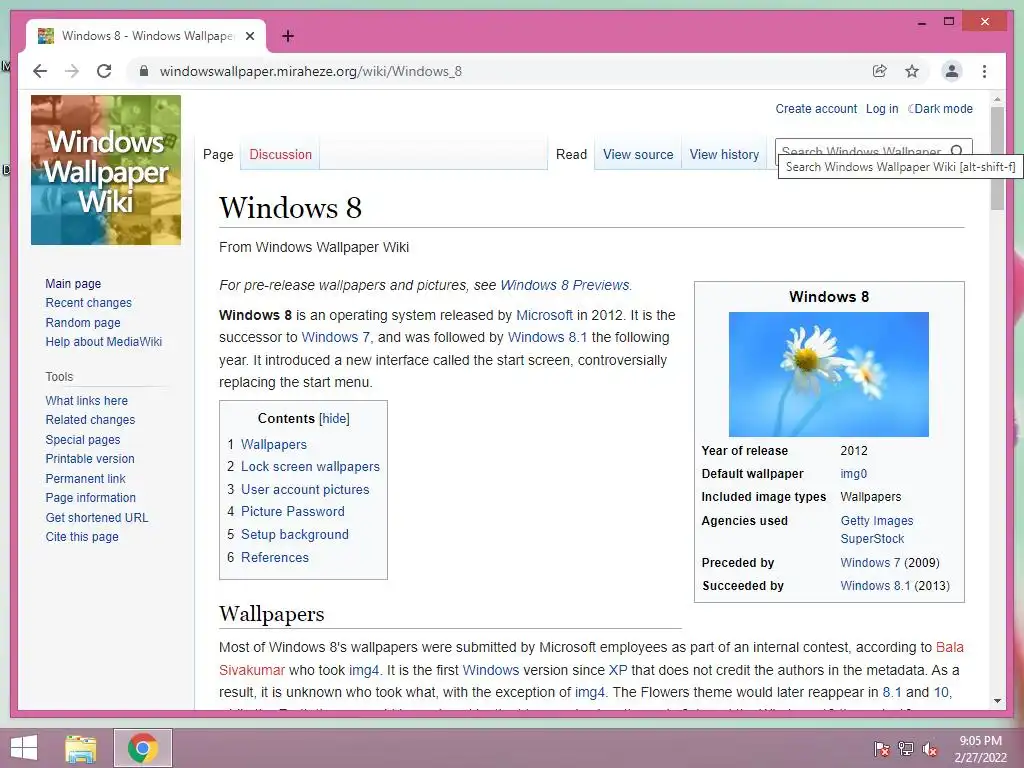
Task: Open File Explorer from the taskbar
Action: pos(81,748)
